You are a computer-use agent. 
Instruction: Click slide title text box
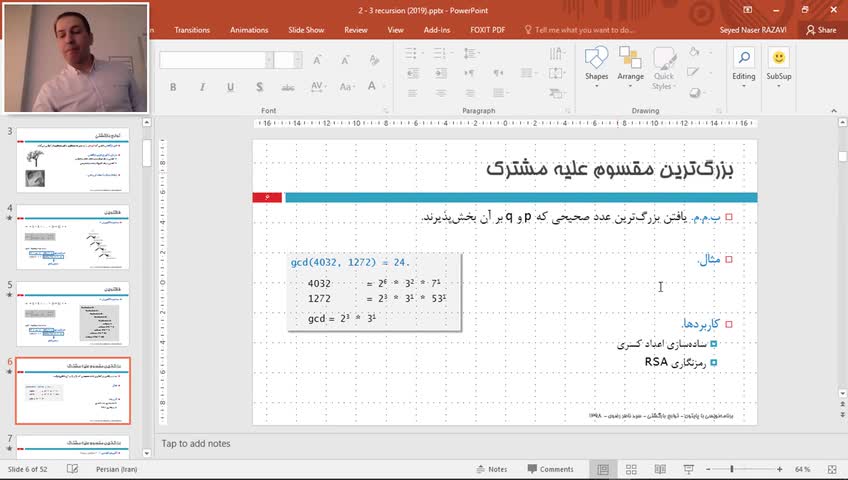click(610, 169)
